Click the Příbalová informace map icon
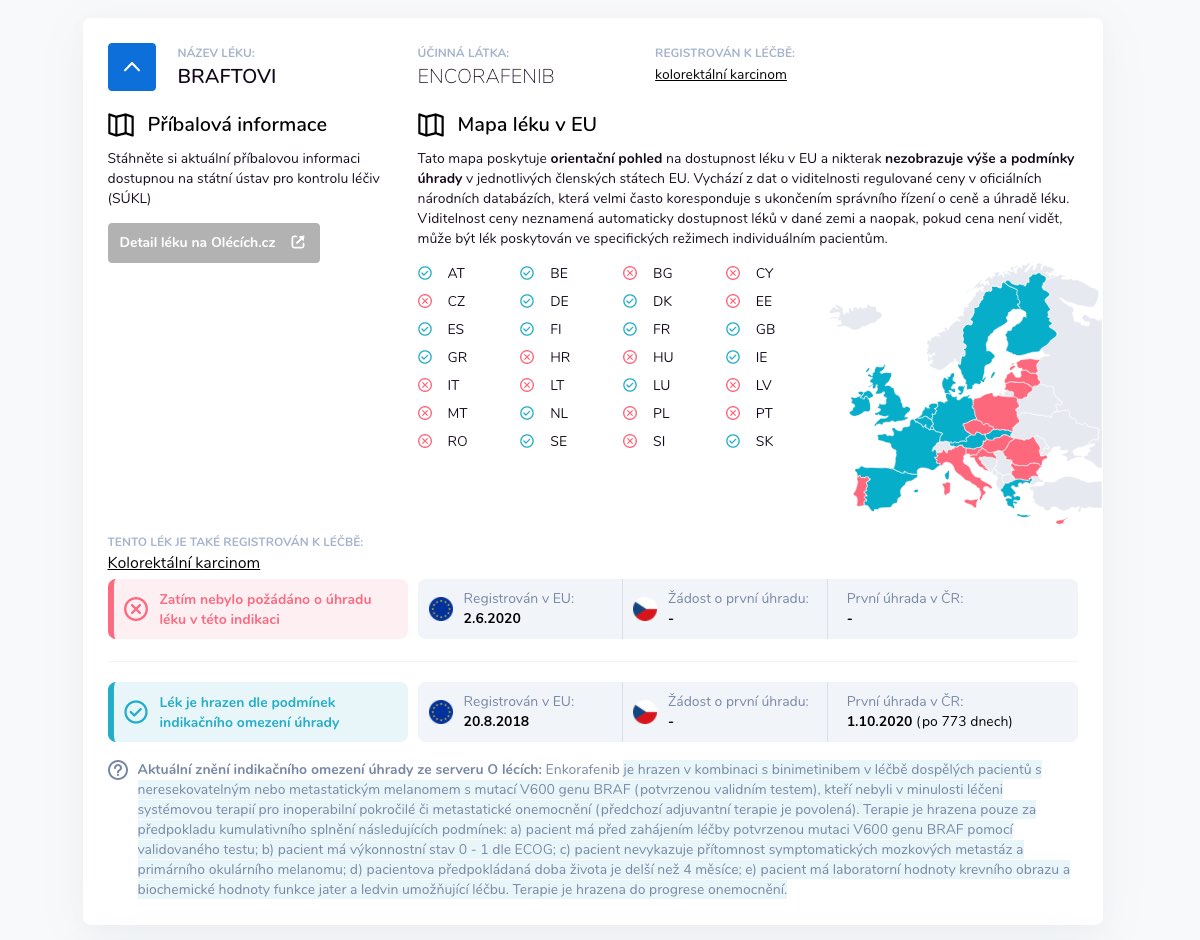This screenshot has width=1200, height=940. (x=121, y=125)
